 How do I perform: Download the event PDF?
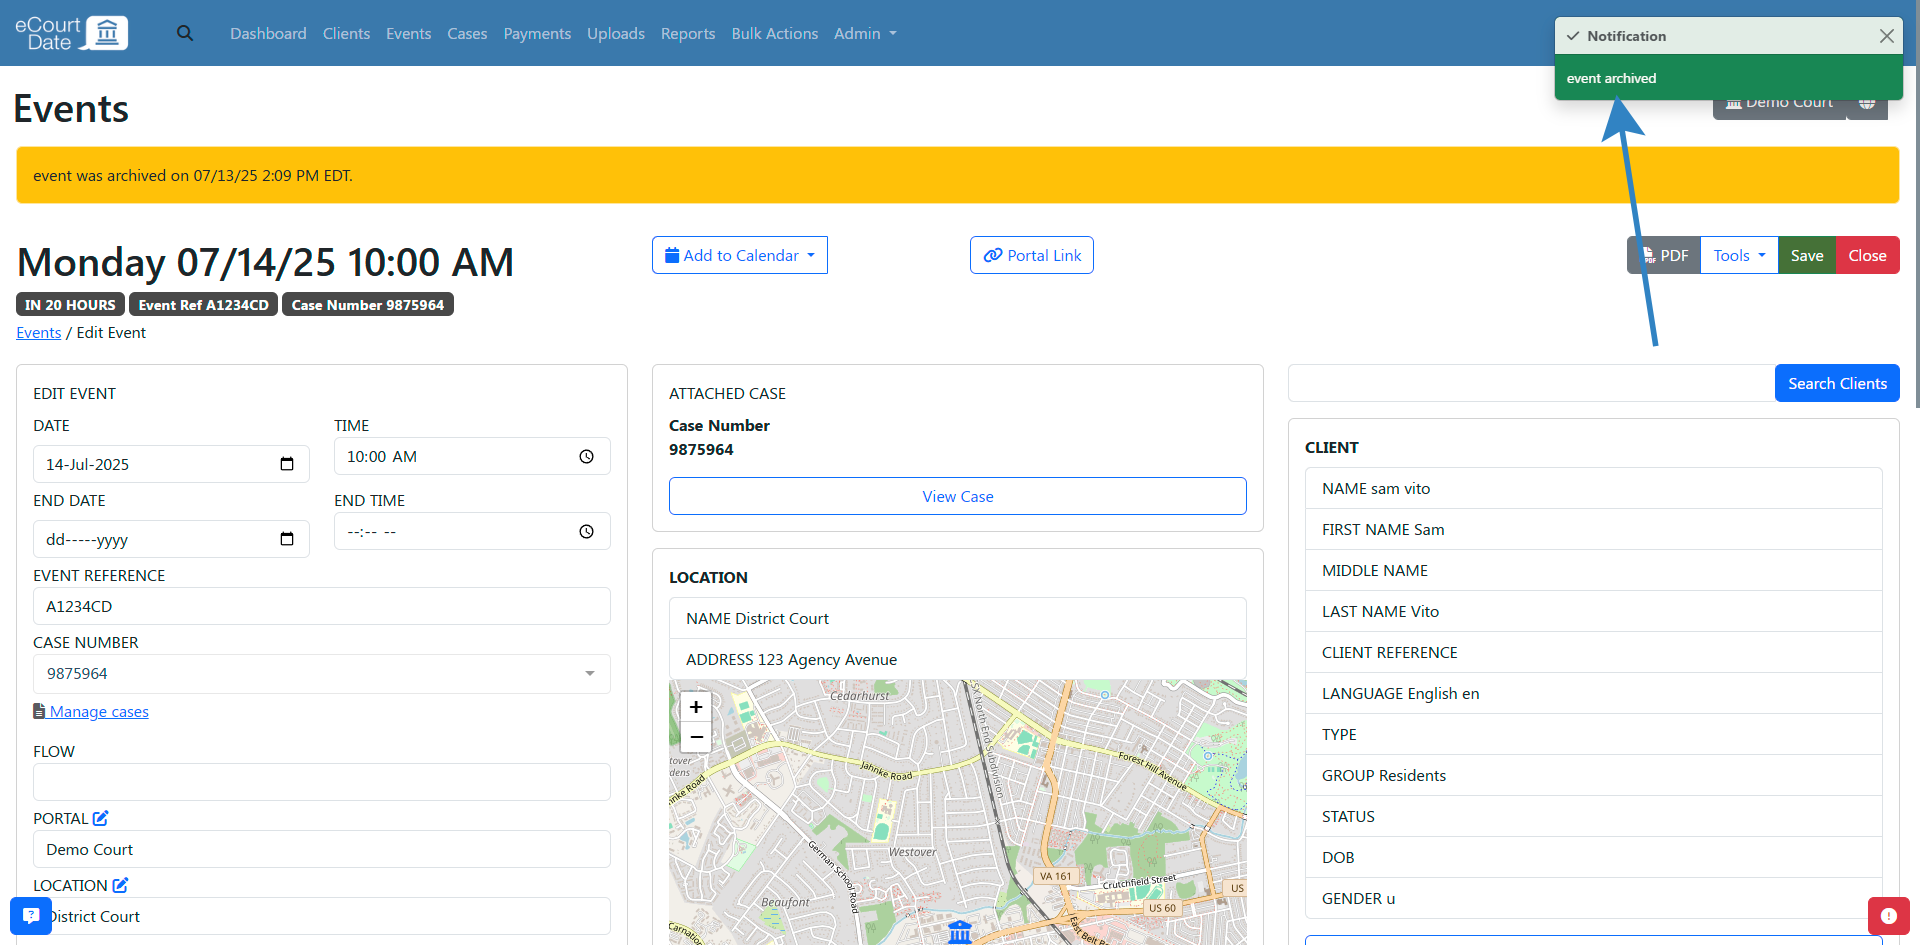pos(1664,255)
